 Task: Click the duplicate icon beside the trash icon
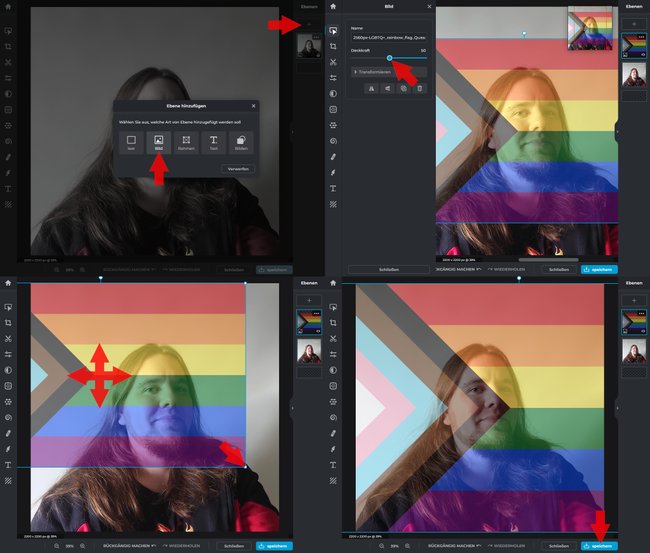click(x=403, y=88)
